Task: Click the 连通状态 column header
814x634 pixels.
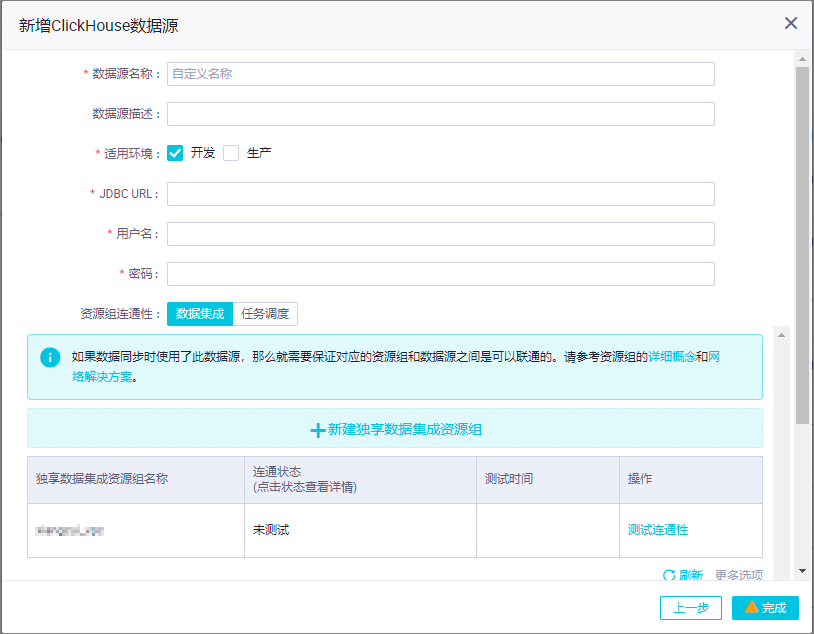Action: pyautogui.click(x=360, y=480)
